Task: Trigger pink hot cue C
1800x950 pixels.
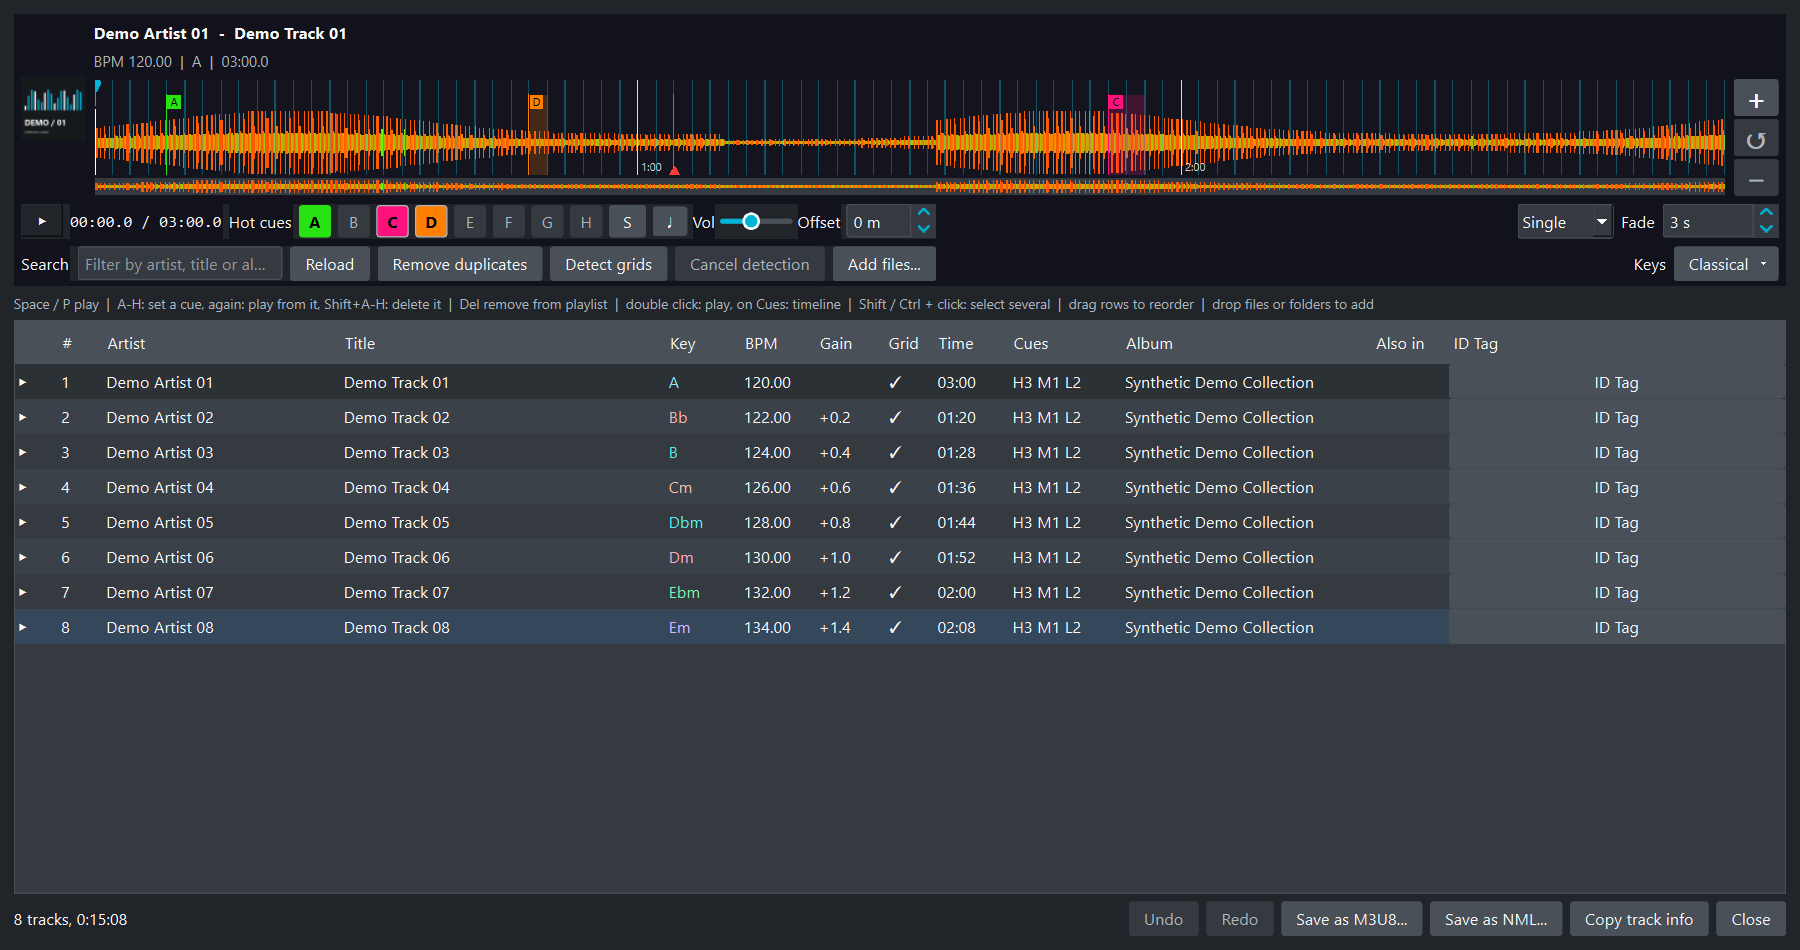Action: click(392, 222)
